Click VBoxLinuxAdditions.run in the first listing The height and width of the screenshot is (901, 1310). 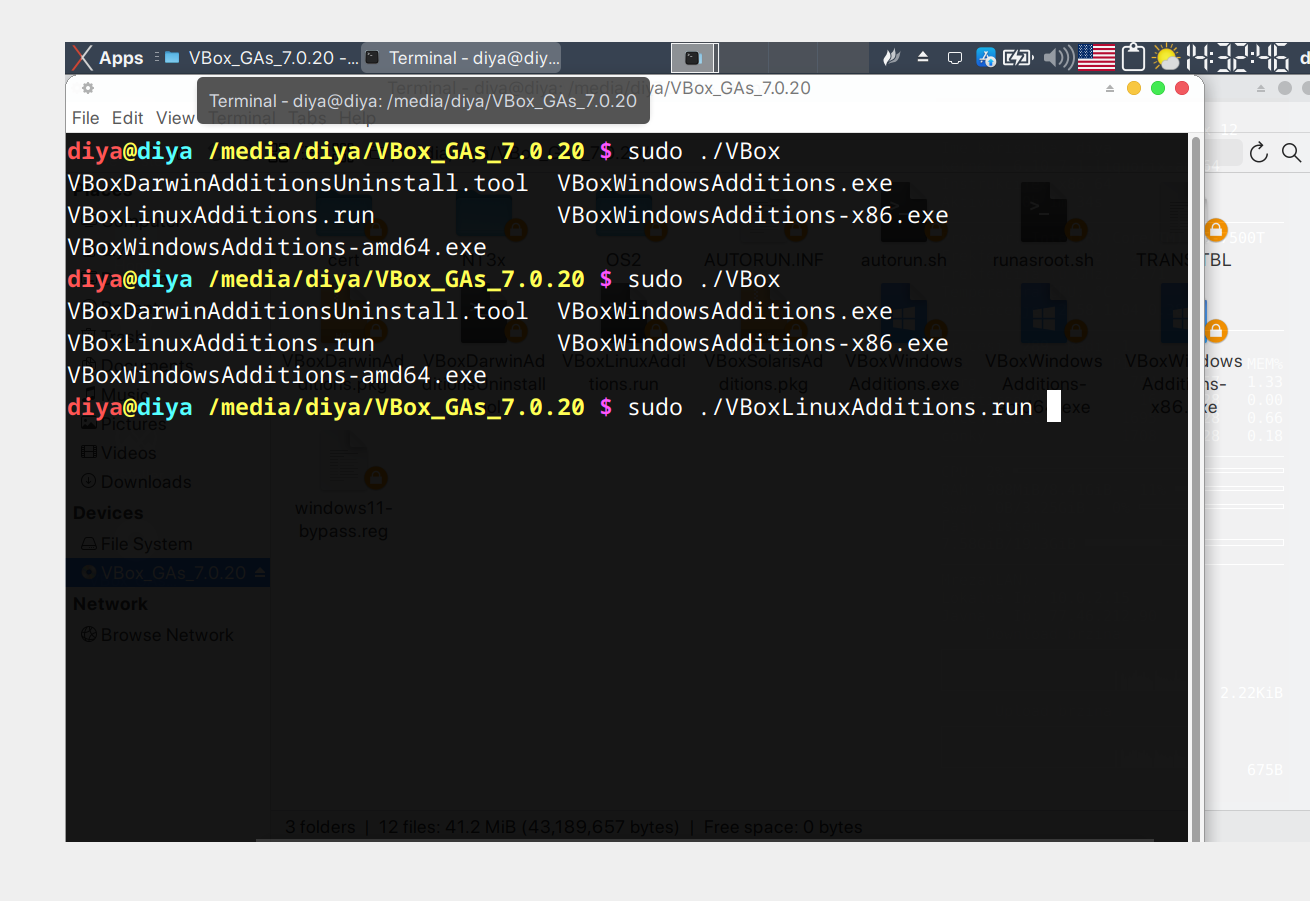click(221, 215)
